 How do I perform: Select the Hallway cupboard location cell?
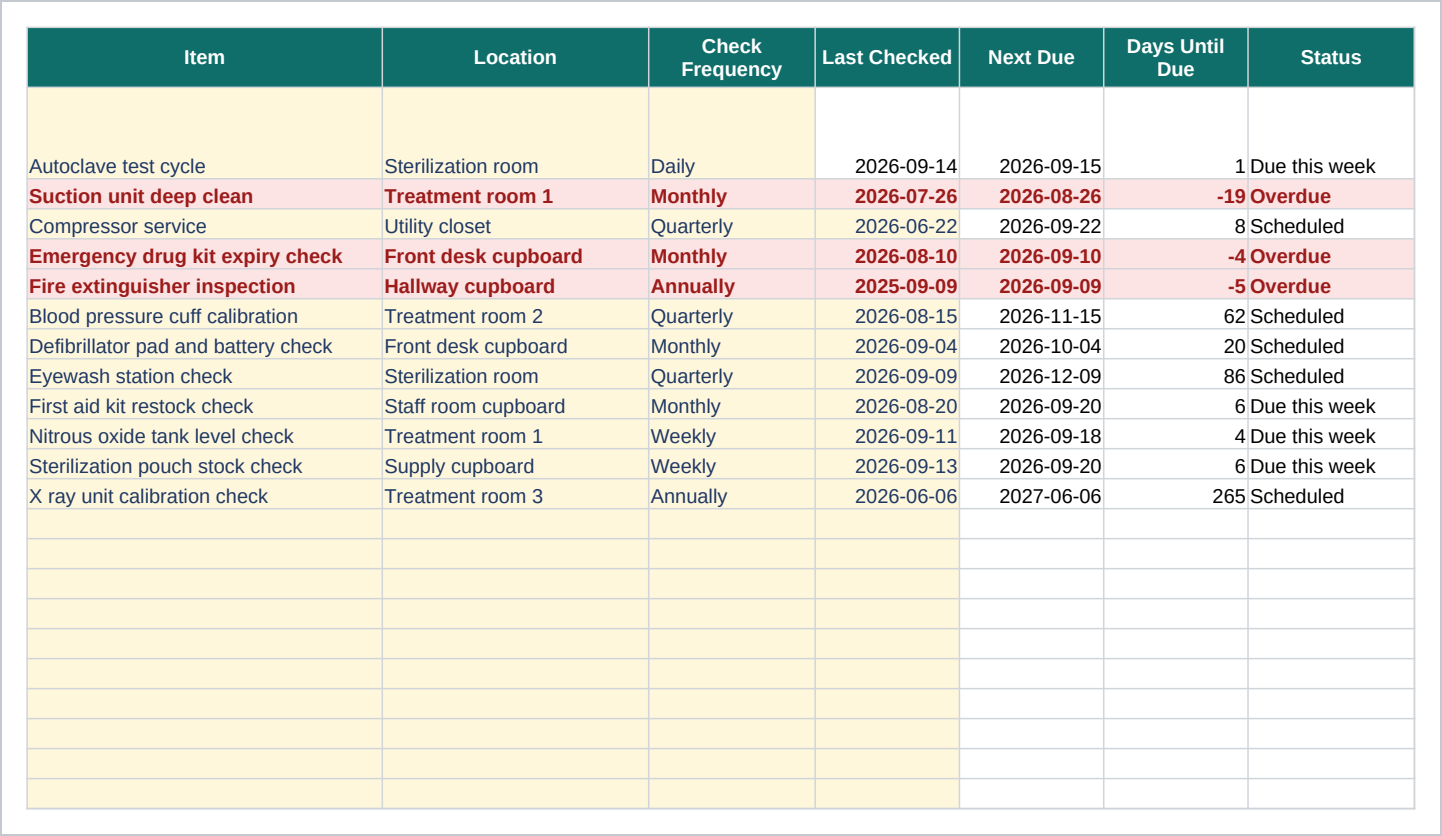[515, 285]
